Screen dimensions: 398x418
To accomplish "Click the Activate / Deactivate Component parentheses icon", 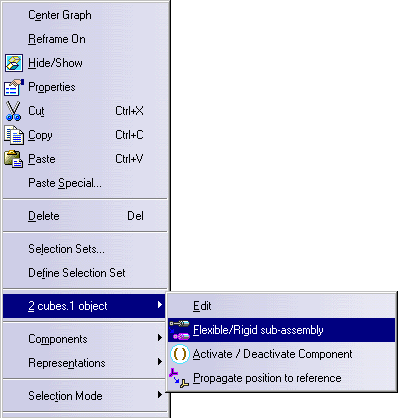I will tap(180, 354).
